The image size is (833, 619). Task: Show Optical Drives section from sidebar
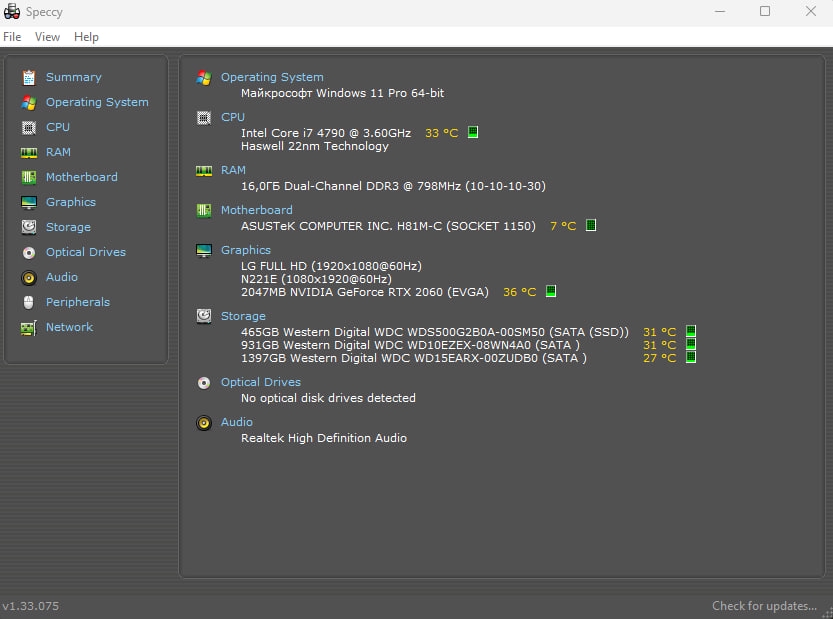pos(86,252)
